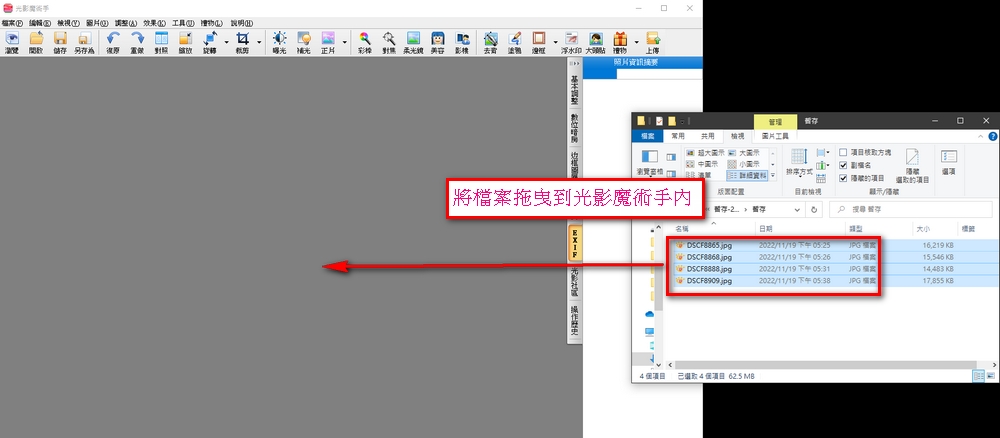Open the 柔光鏡 soft-focus tool
1000x438 pixels.
[x=413, y=42]
